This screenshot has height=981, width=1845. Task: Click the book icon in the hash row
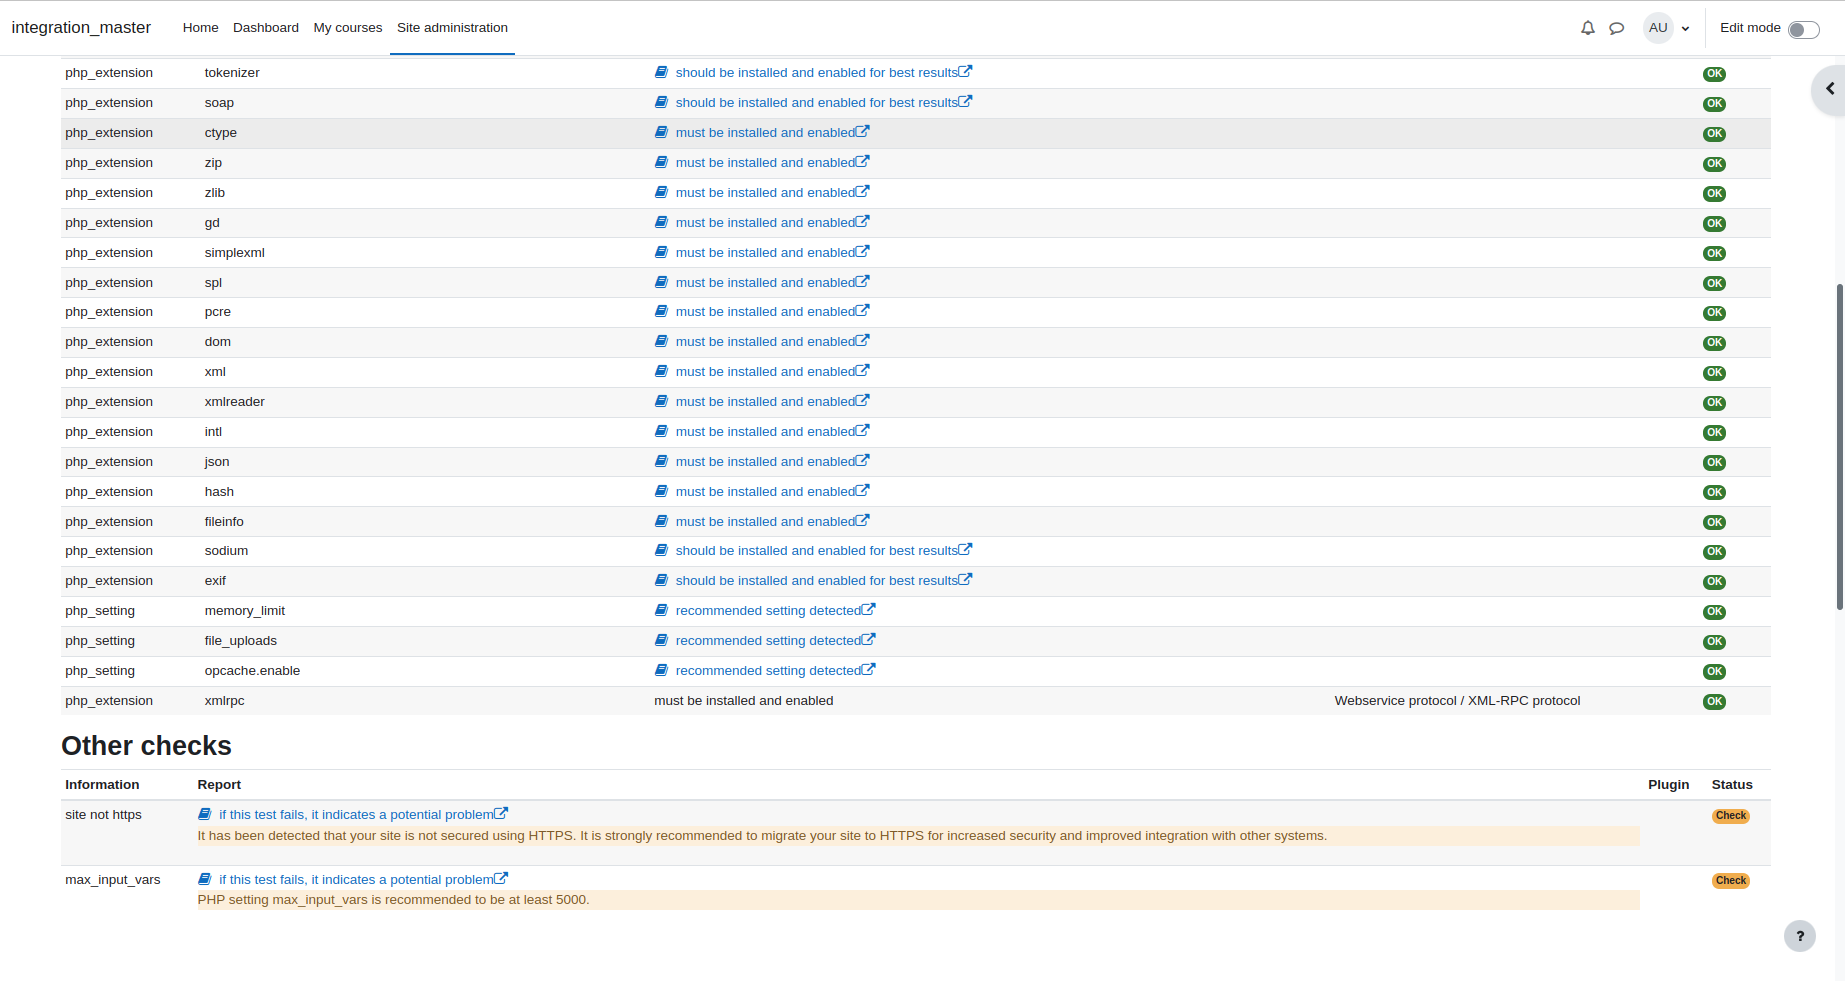pos(661,491)
